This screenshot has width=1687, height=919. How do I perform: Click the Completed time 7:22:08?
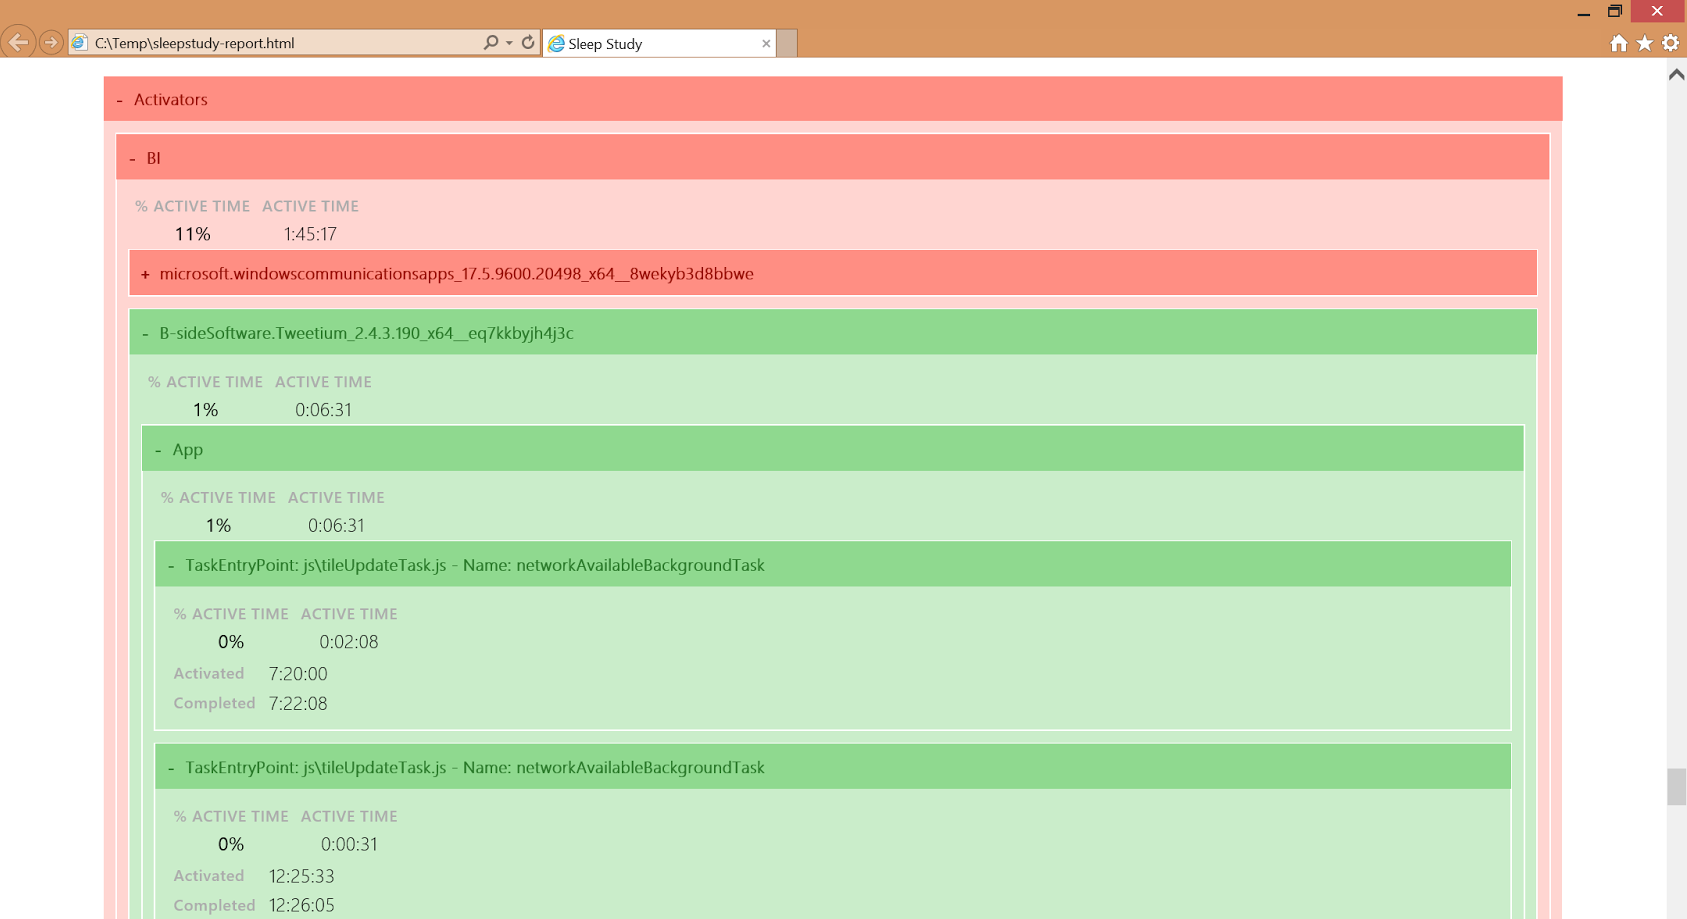point(298,703)
